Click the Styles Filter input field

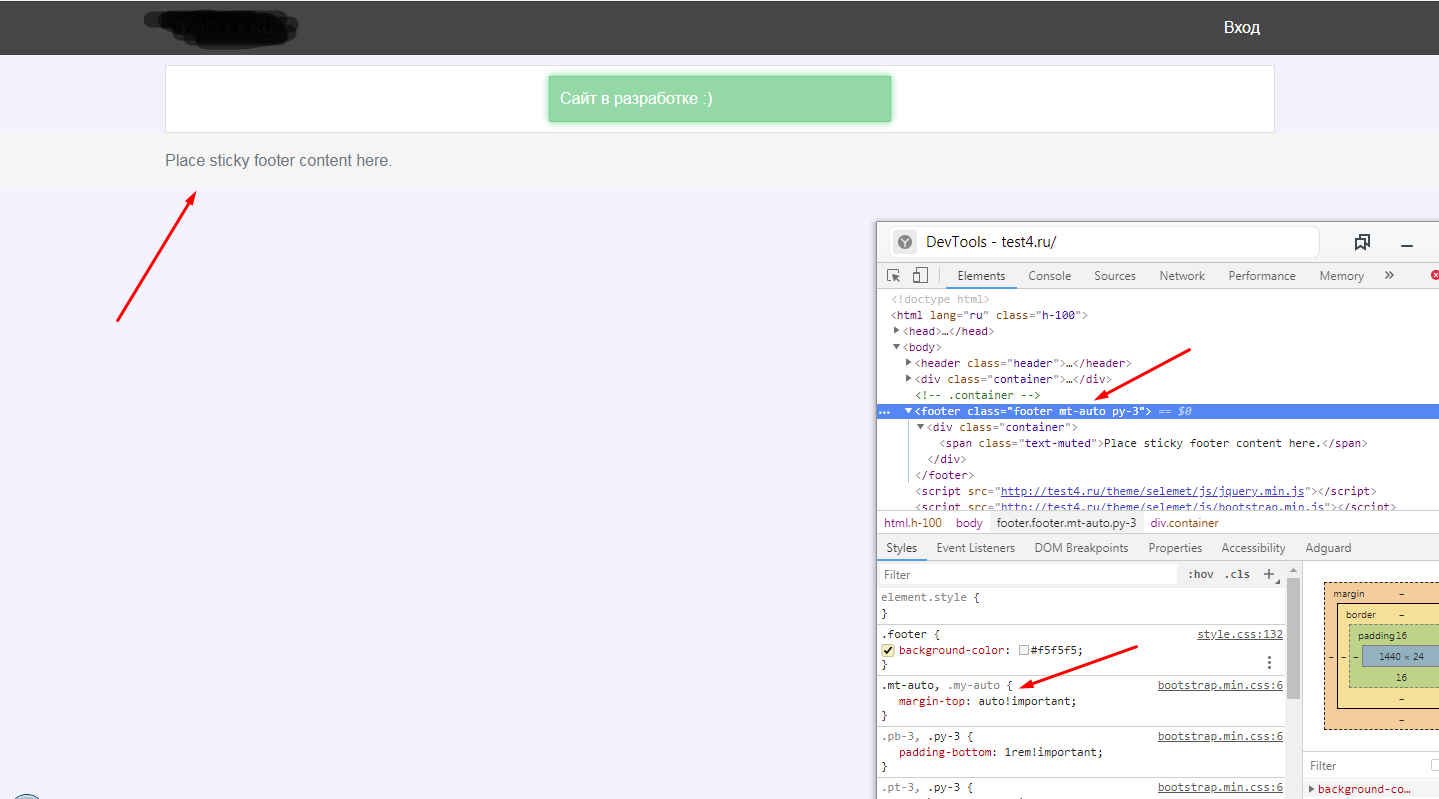point(1028,574)
